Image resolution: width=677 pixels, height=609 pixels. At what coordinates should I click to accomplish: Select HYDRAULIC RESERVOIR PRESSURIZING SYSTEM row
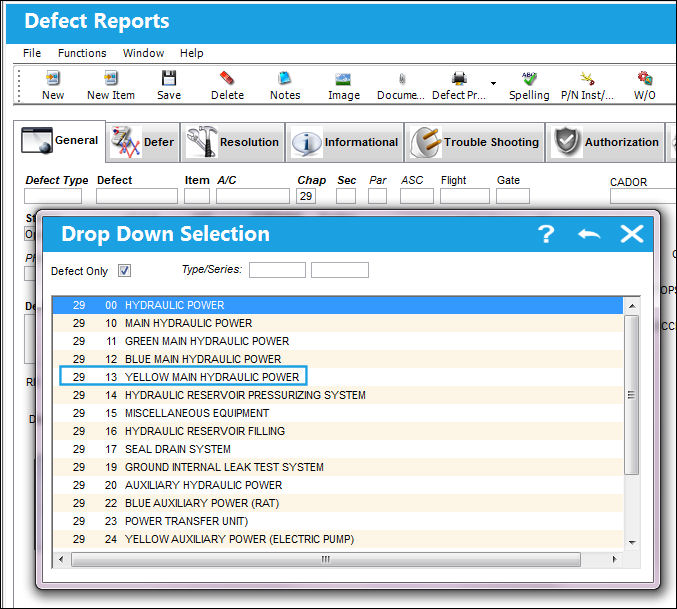point(338,395)
